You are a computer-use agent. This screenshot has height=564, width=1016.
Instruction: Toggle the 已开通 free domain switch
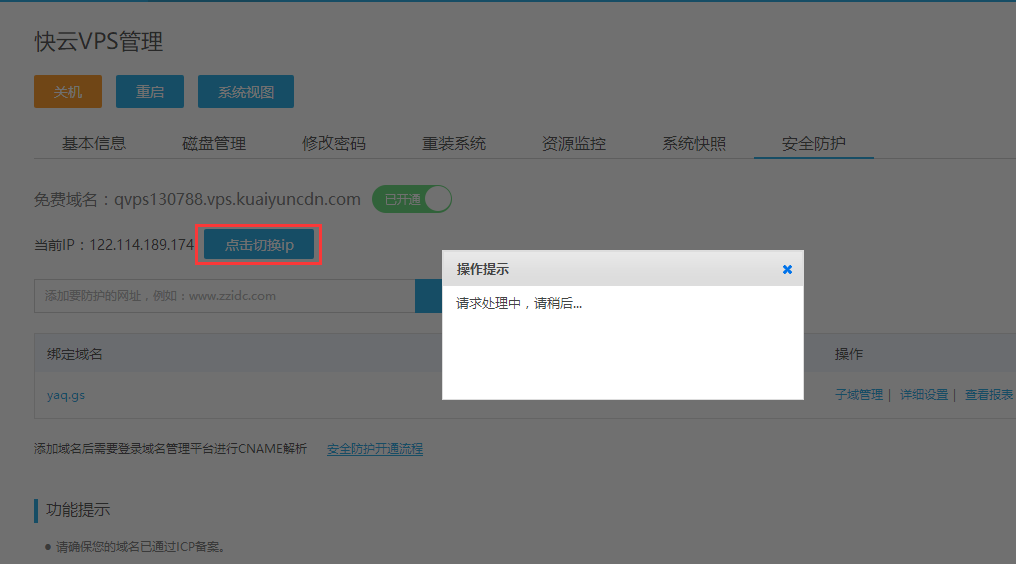point(412,199)
